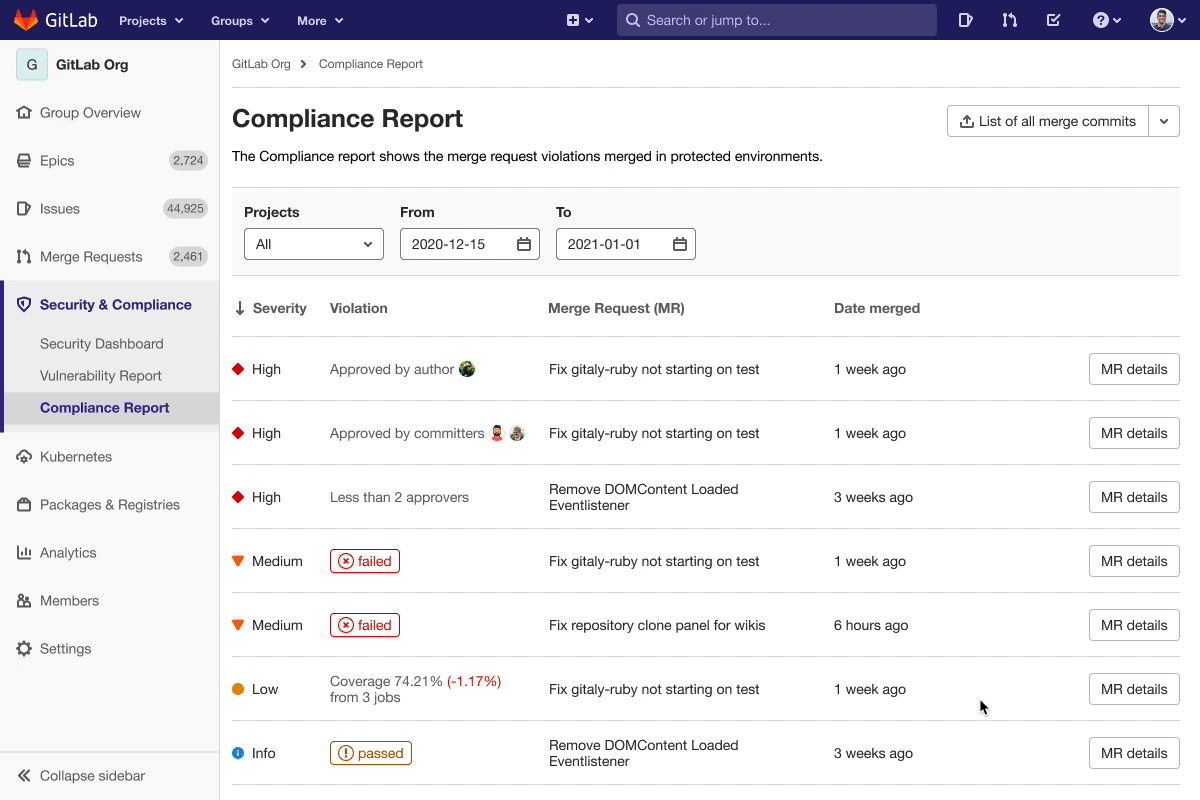Click the issues icon in the navbar

click(x=965, y=20)
